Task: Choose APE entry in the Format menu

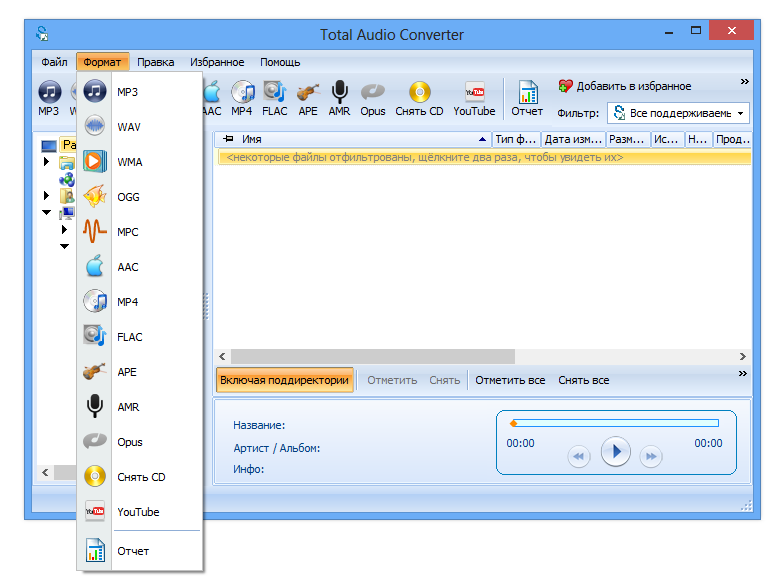Action: coord(140,372)
